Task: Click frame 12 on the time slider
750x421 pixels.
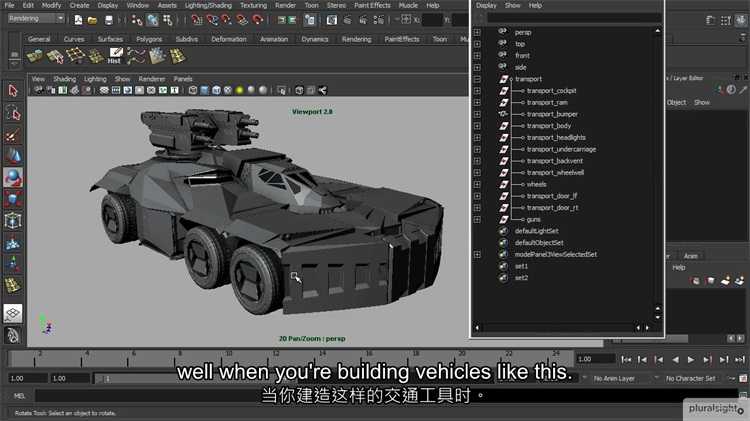Action: [276, 359]
